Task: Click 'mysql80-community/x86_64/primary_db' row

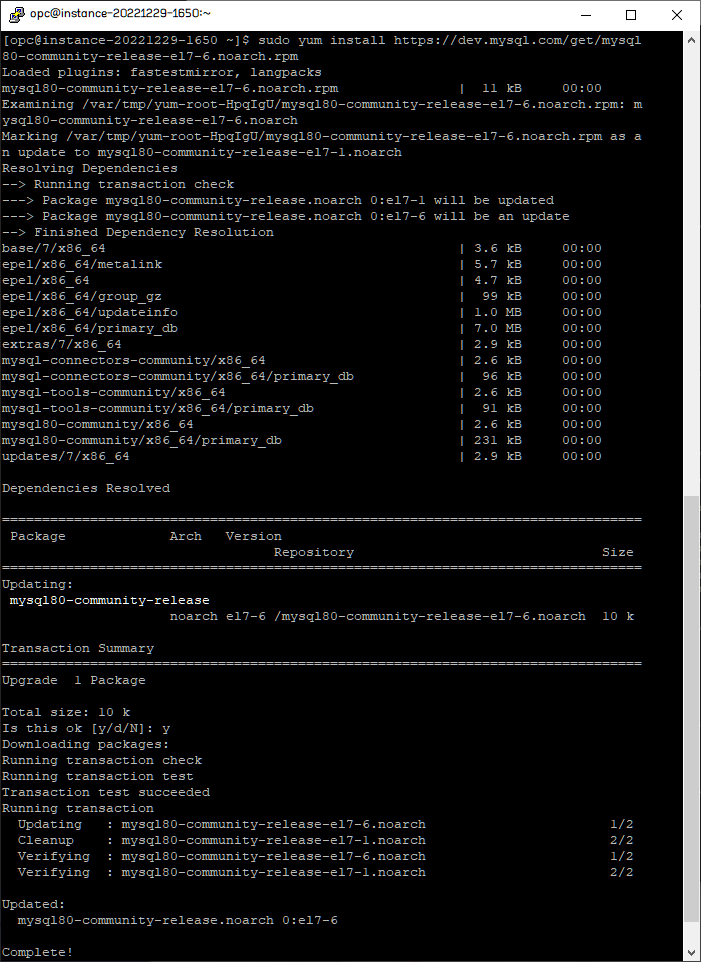Action: tap(302, 440)
